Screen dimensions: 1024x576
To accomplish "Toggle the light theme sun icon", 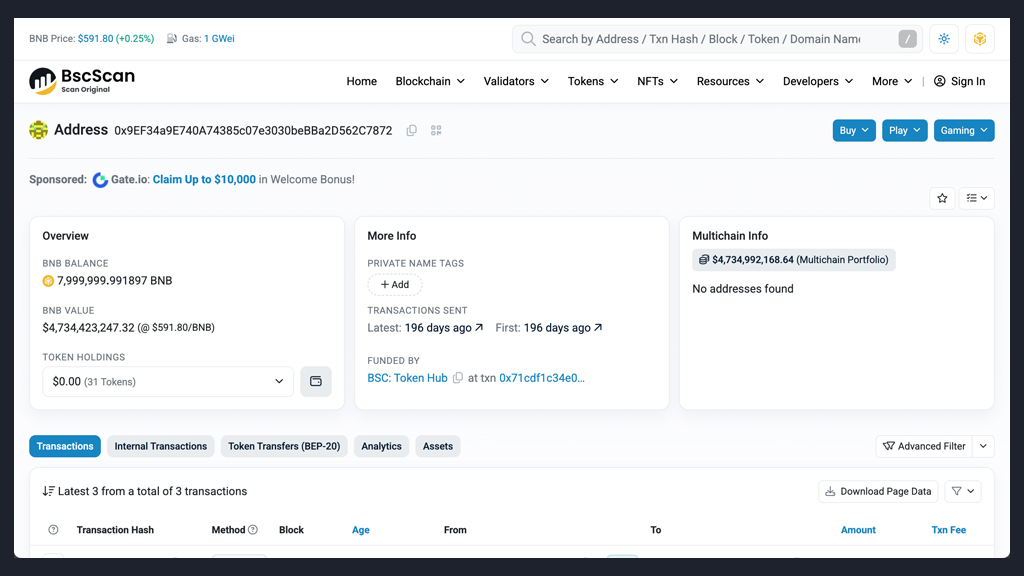I will coord(944,39).
